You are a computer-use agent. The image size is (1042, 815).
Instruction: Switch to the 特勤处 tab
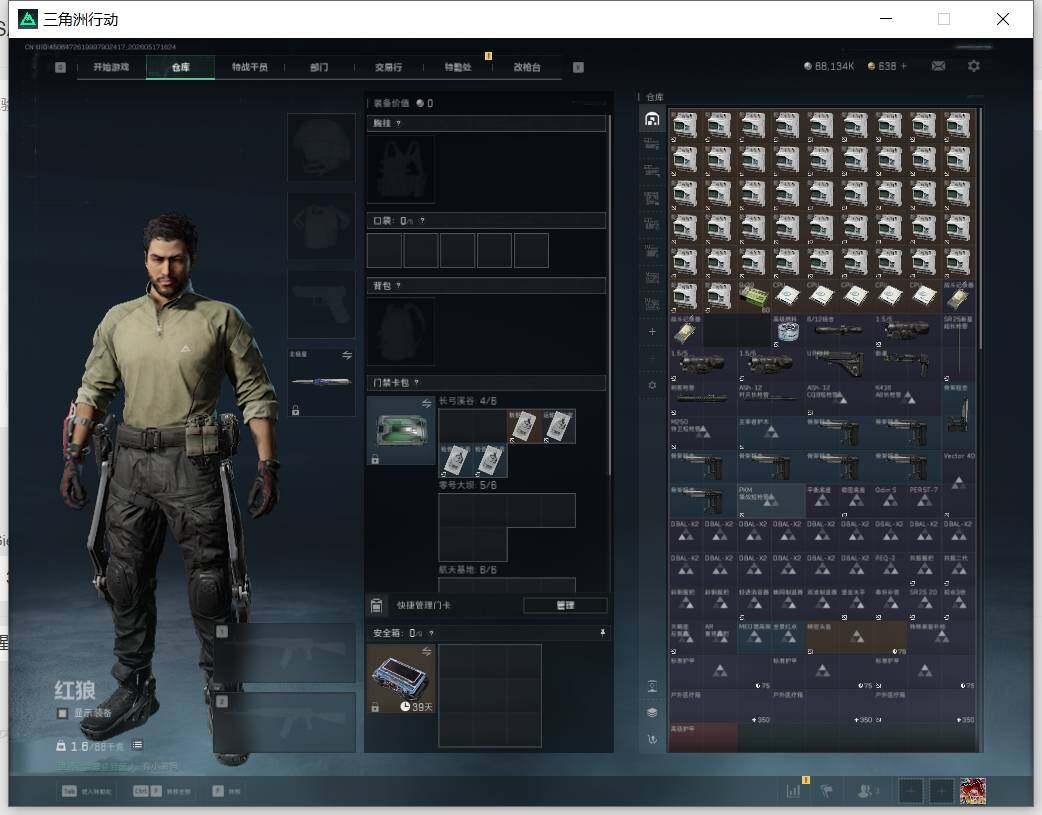click(x=457, y=67)
